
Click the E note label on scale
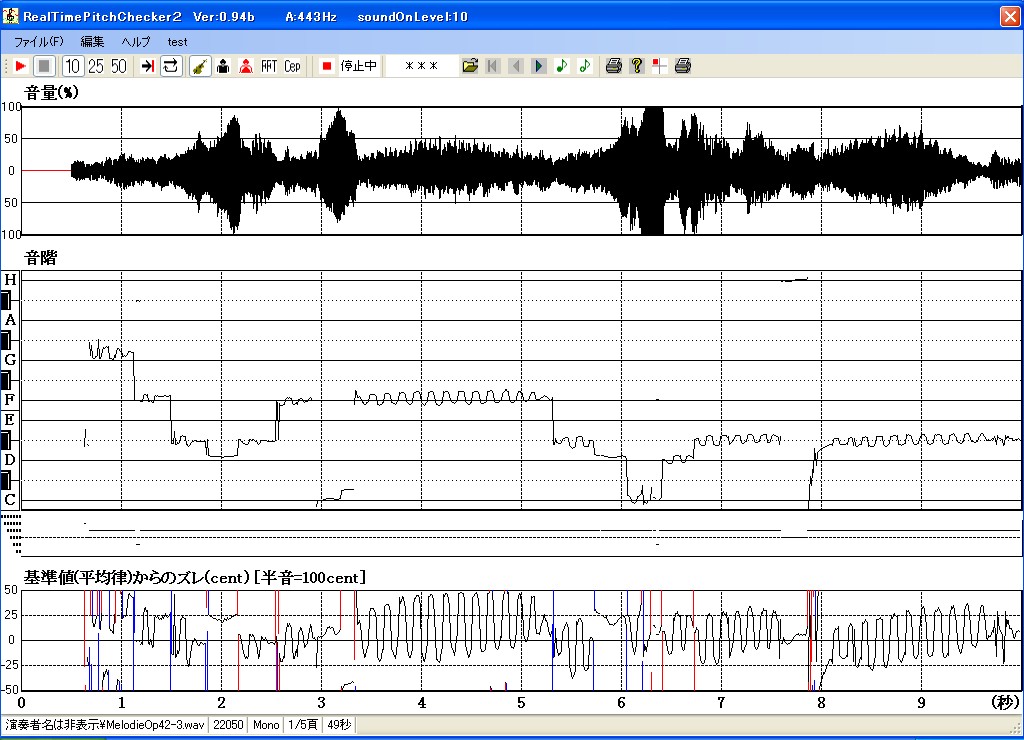coord(10,419)
